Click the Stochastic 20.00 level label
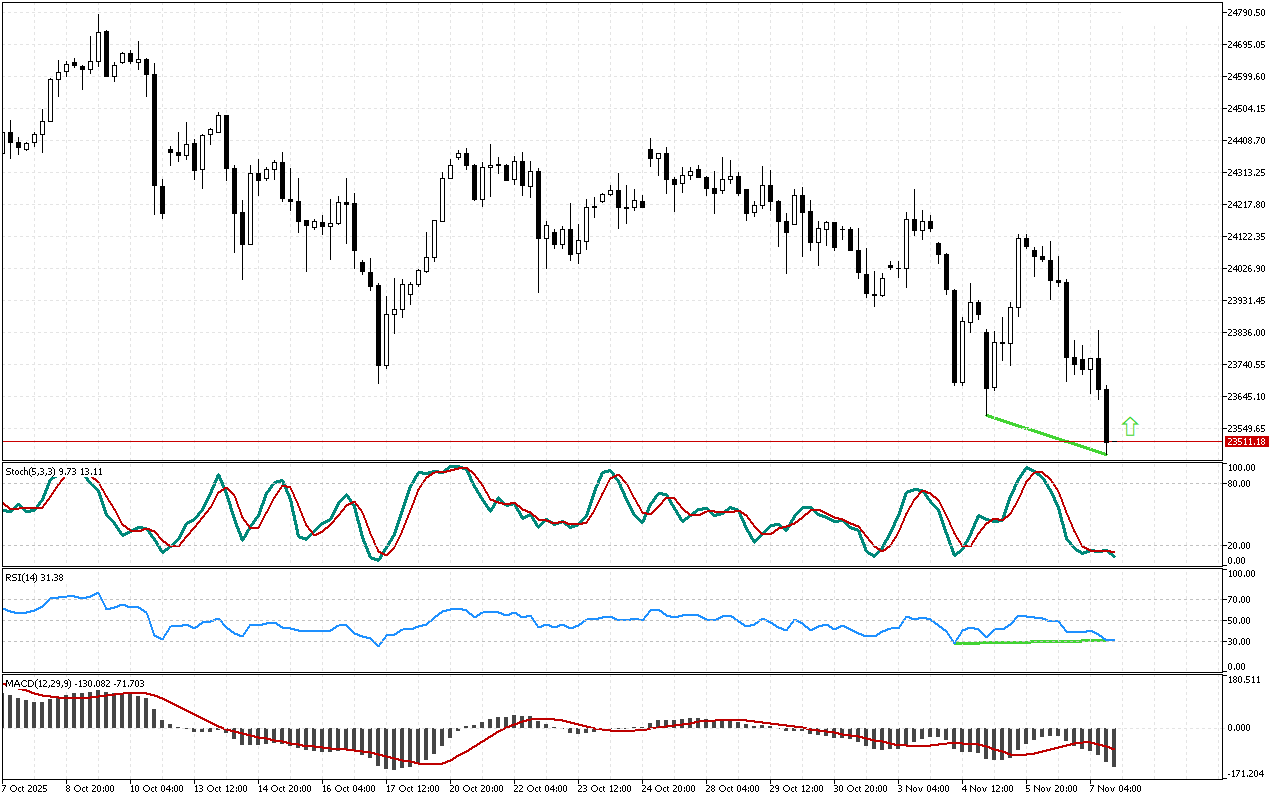The width and height of the screenshot is (1280, 800). [1243, 545]
